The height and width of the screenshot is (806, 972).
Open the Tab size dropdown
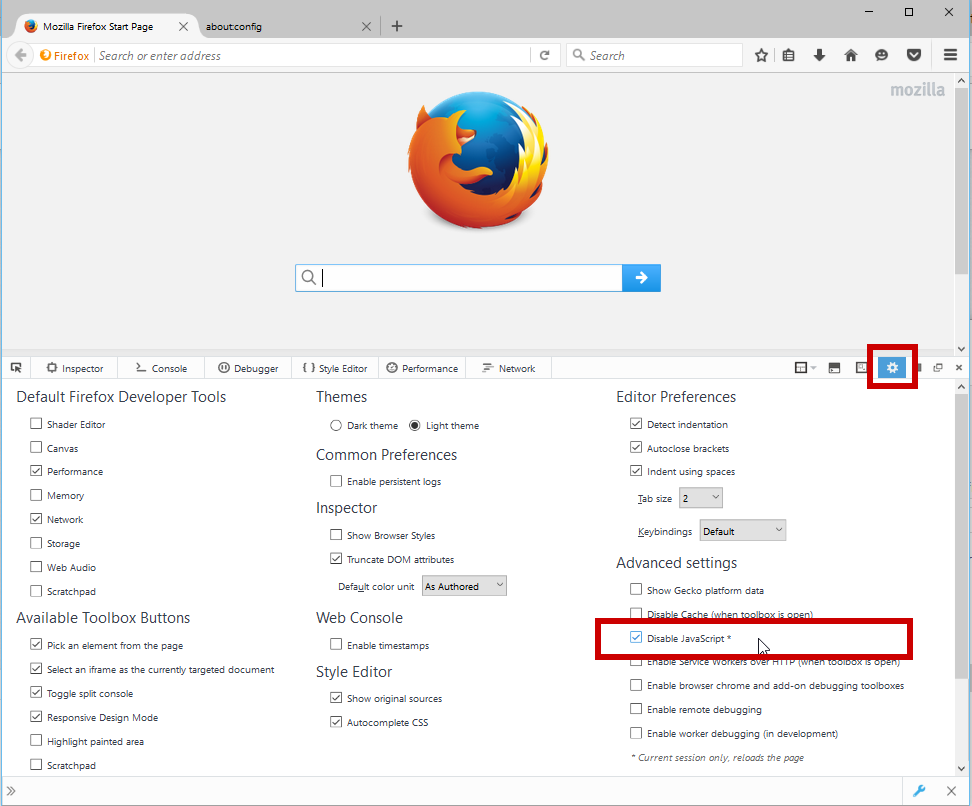(x=700, y=498)
